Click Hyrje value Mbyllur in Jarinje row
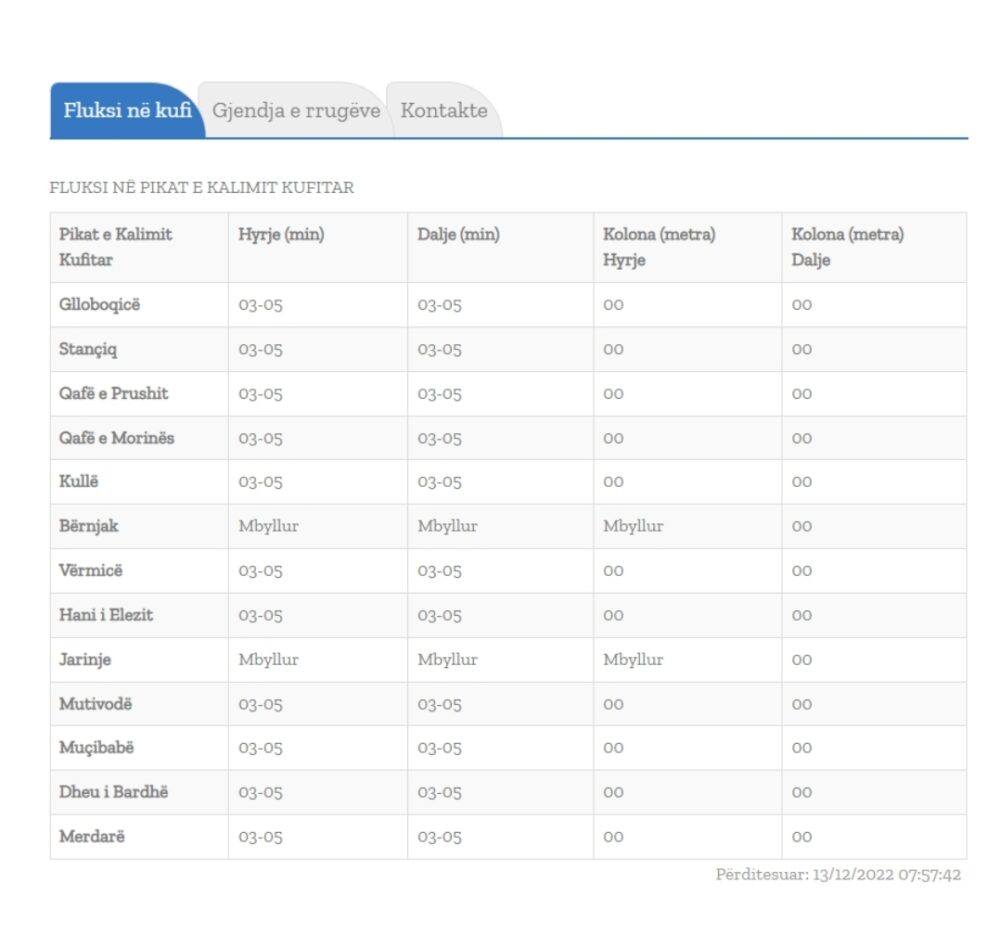 (x=268, y=660)
